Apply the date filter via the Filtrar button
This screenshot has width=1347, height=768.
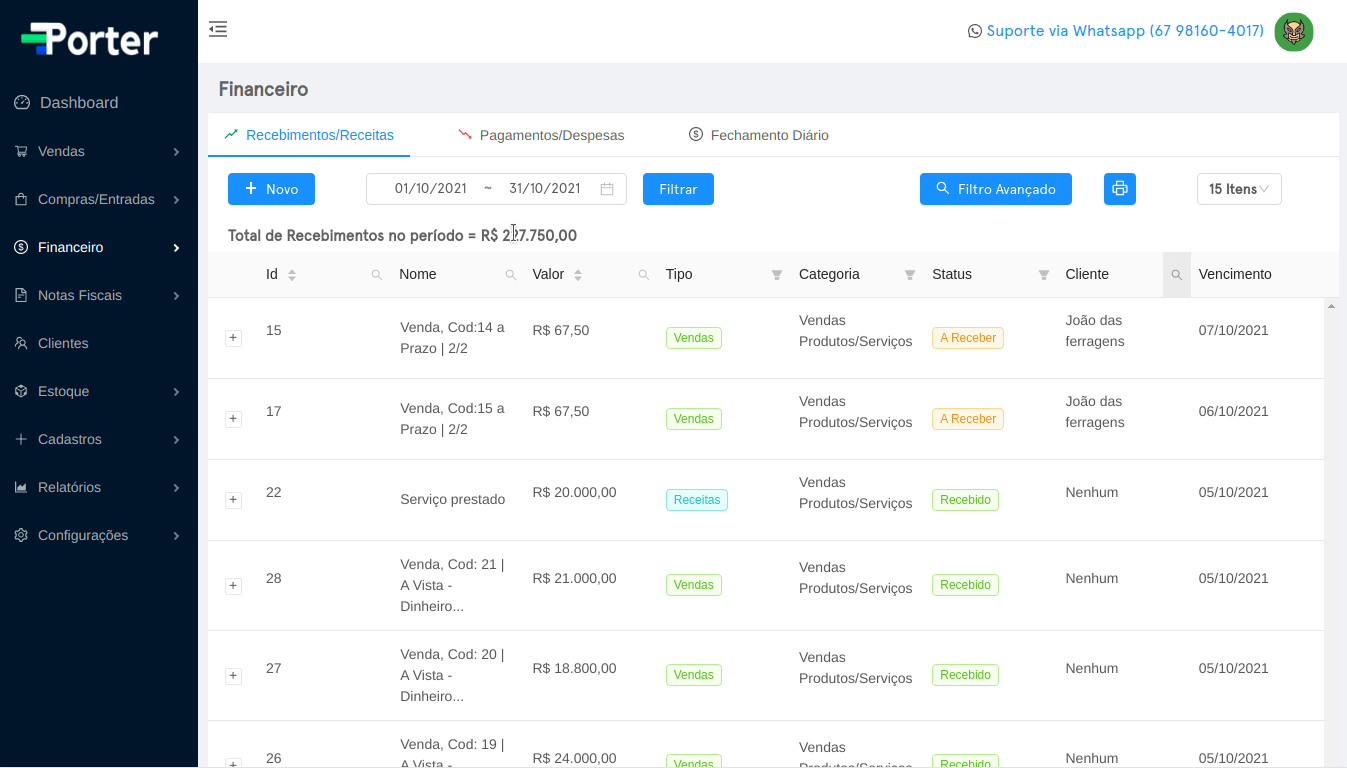678,188
